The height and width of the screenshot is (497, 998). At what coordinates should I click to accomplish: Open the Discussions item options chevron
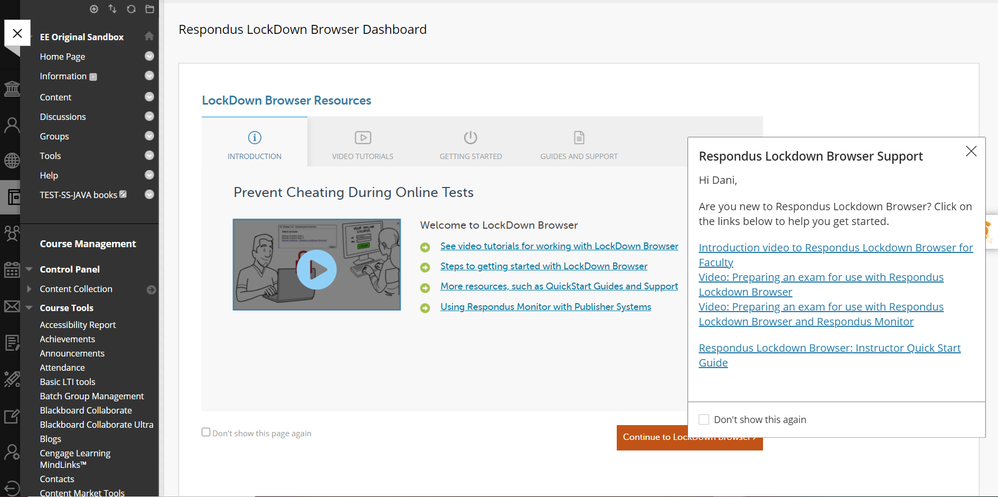click(x=150, y=116)
